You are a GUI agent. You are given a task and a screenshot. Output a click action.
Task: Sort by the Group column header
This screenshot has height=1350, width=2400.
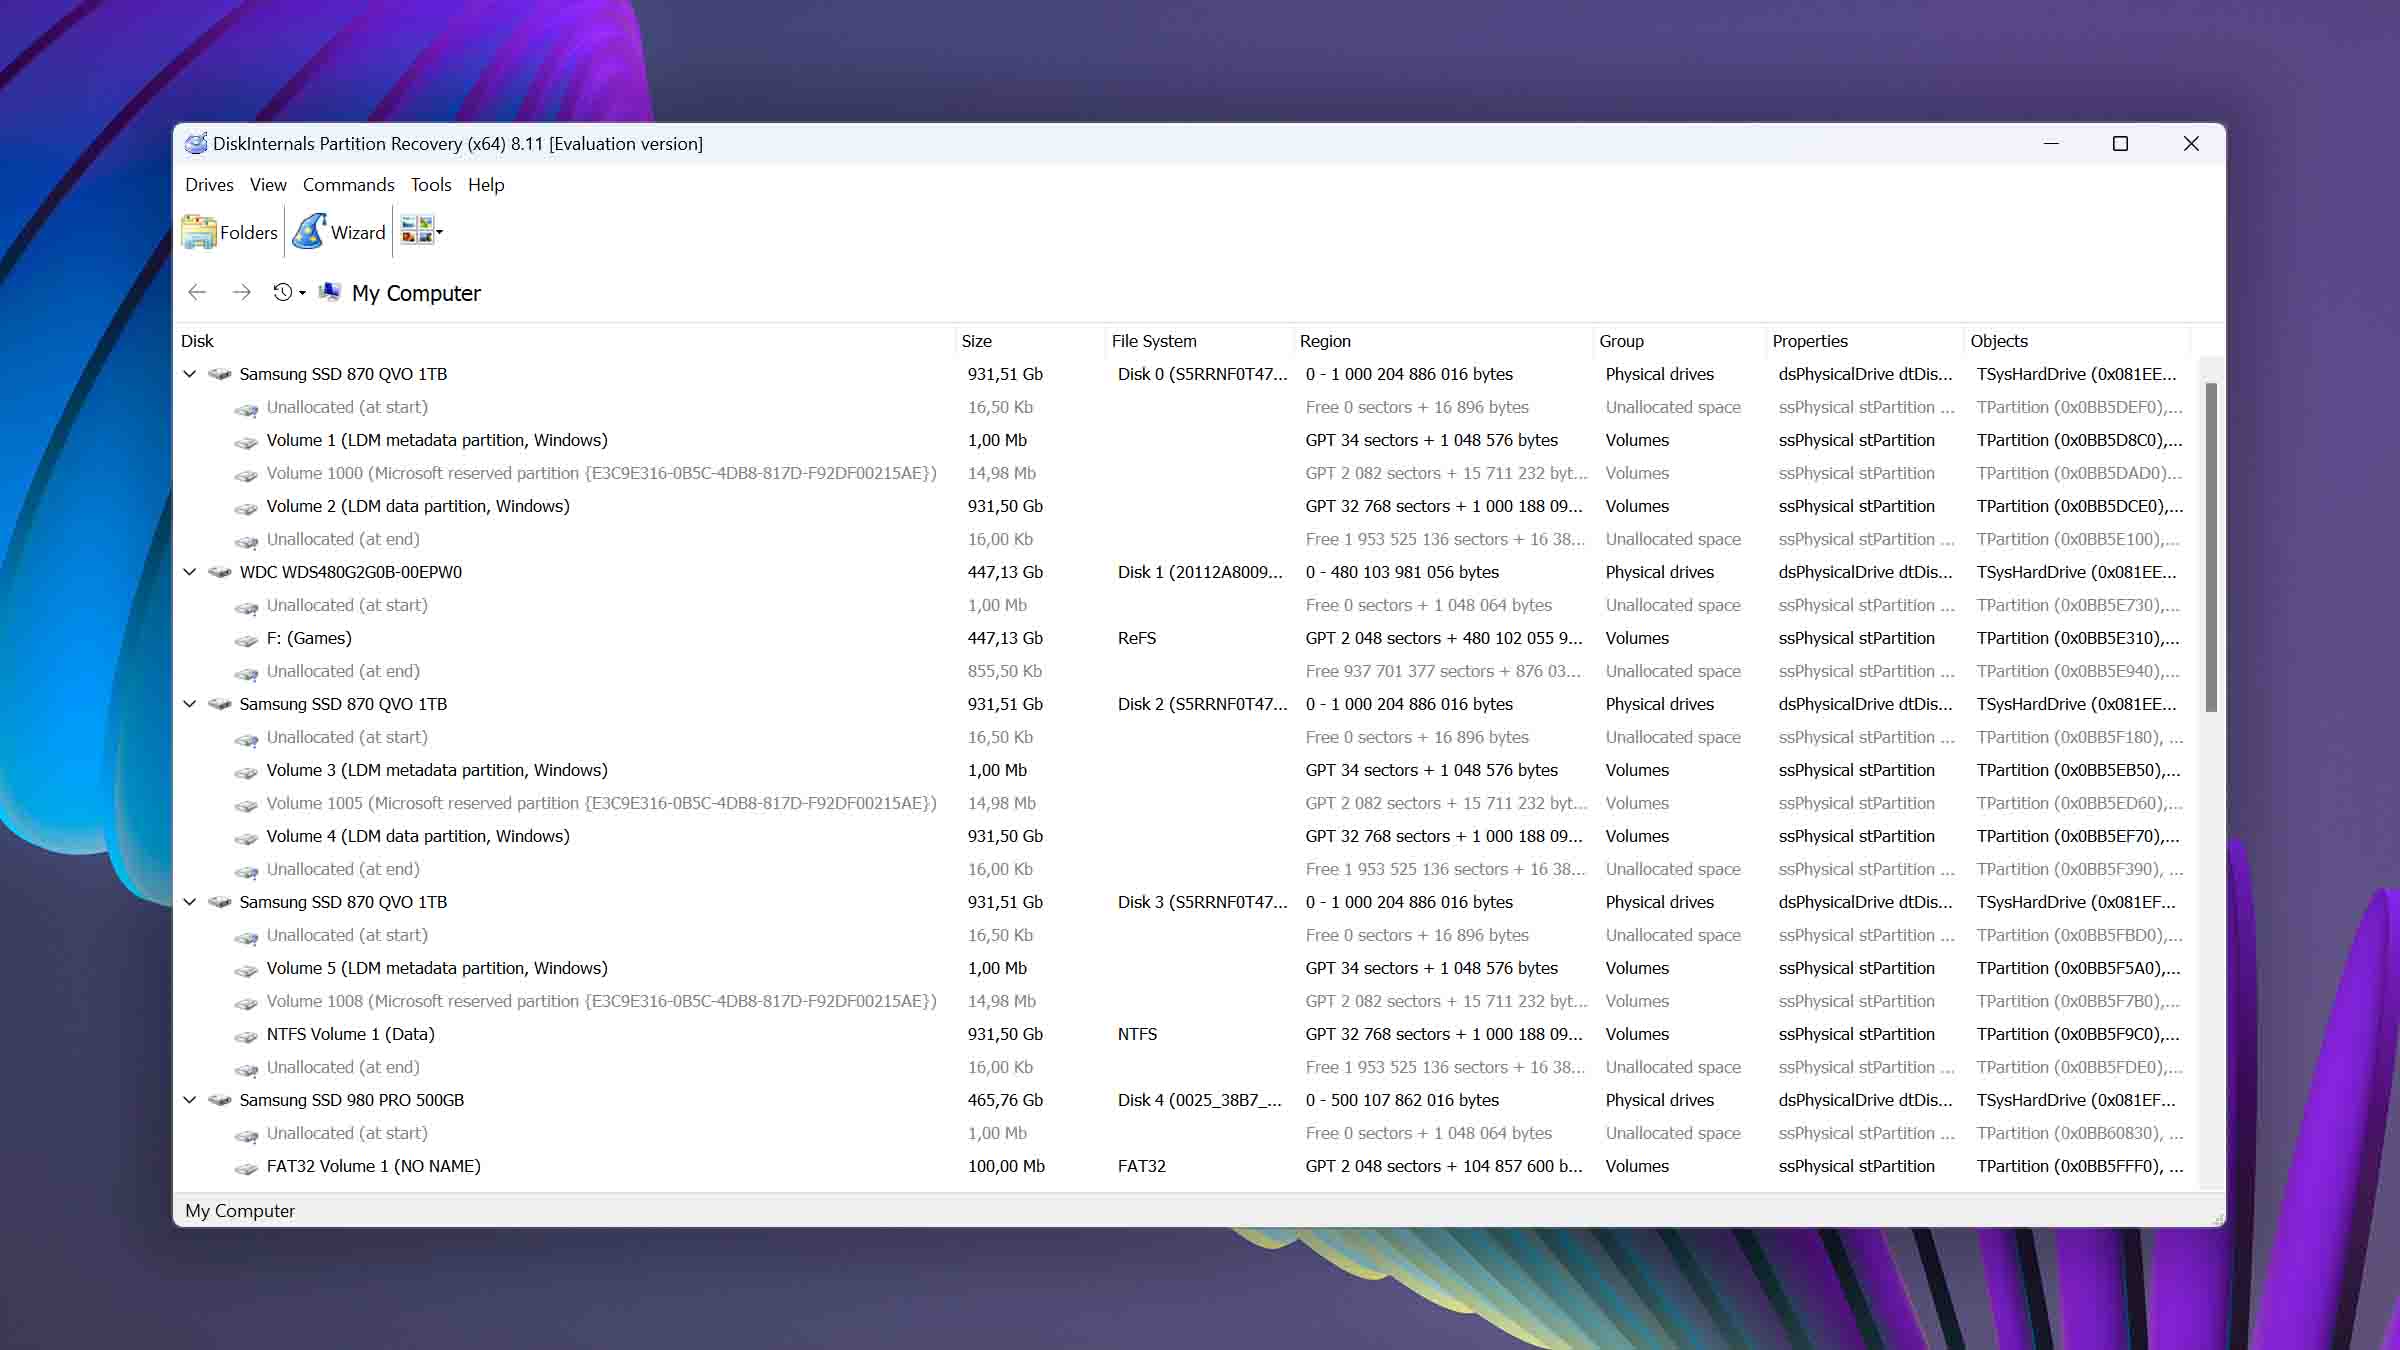tap(1679, 341)
